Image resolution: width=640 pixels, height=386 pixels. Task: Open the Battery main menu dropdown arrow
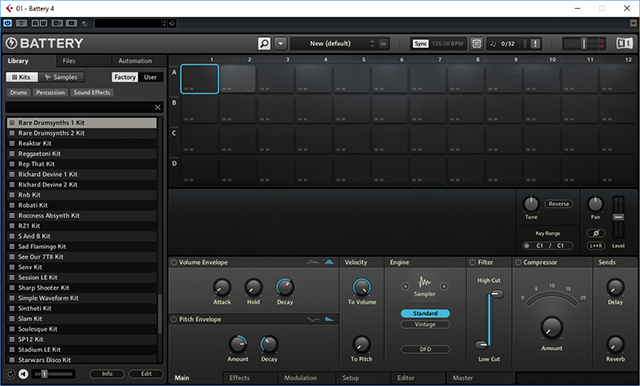tap(281, 43)
